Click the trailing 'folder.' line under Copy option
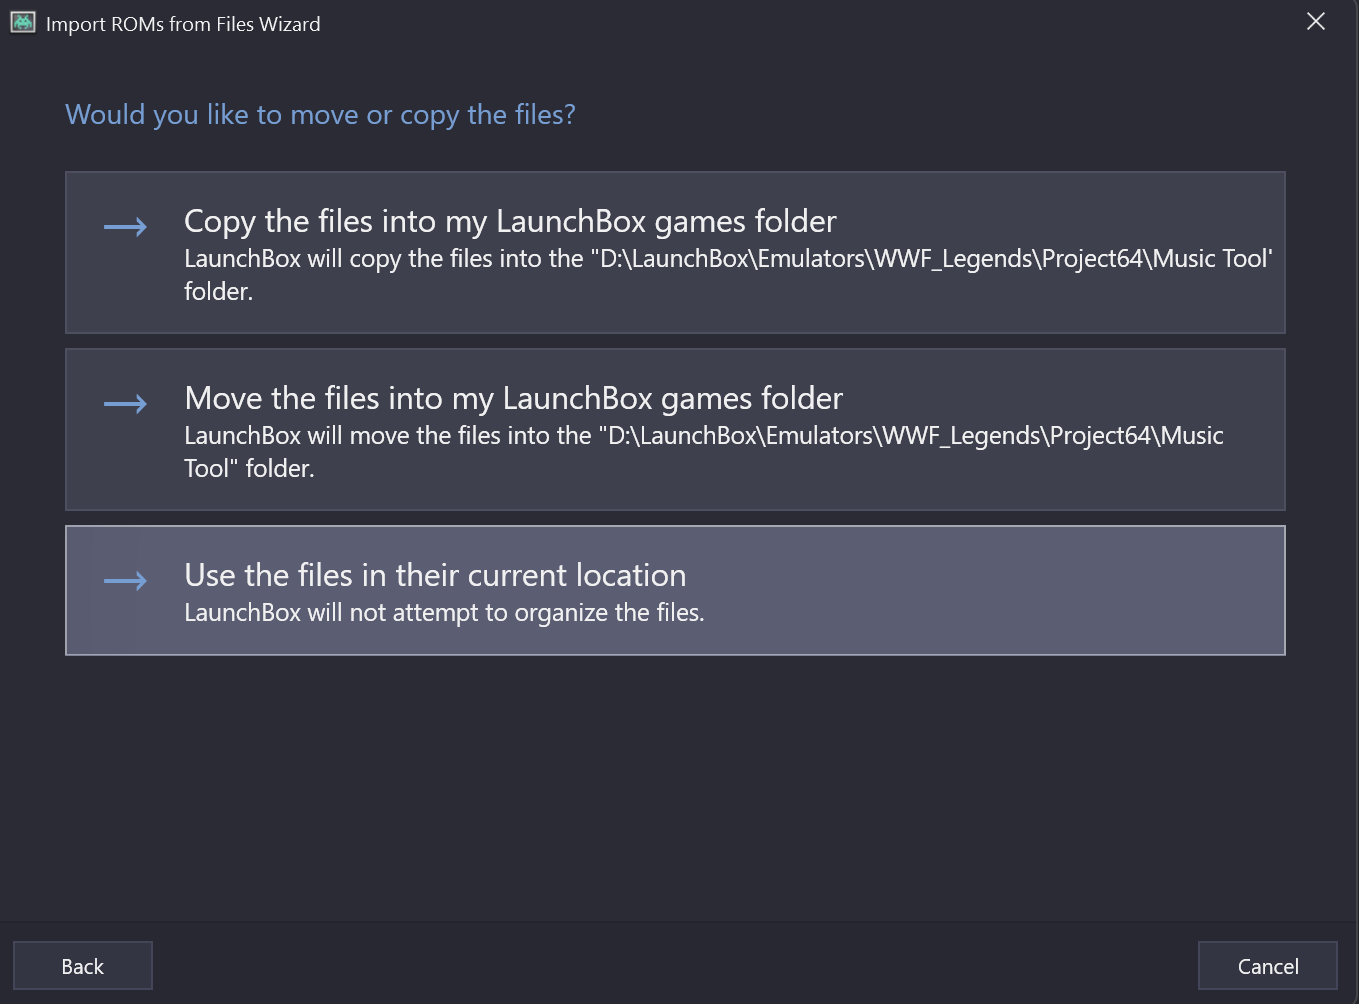The width and height of the screenshot is (1359, 1004). click(218, 292)
